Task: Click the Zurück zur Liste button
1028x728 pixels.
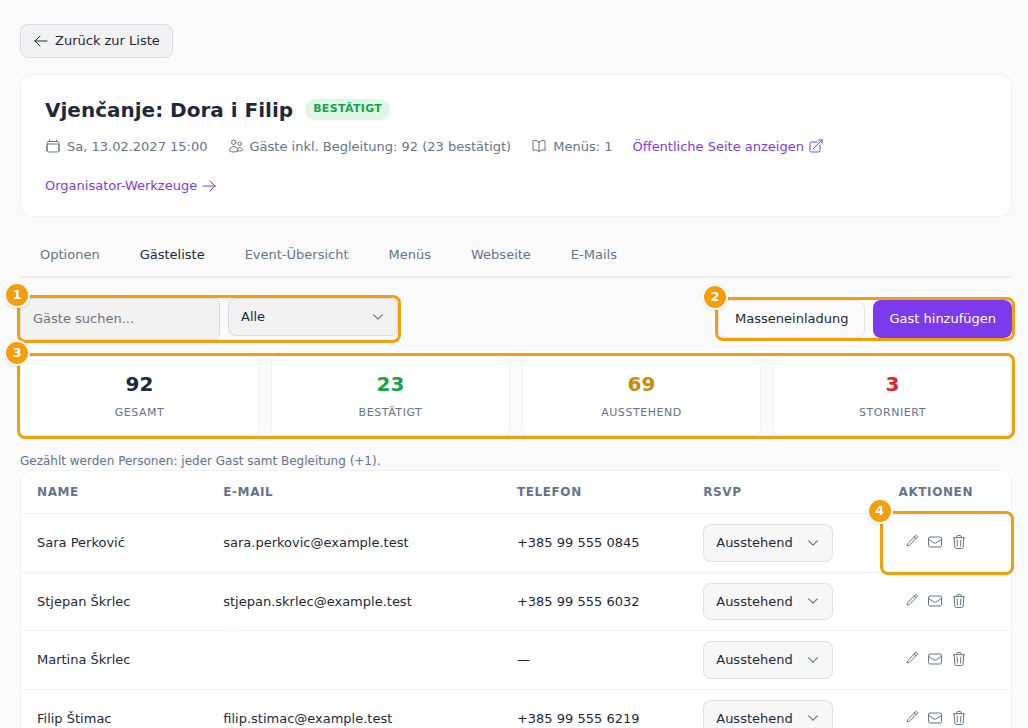Action: 96,41
